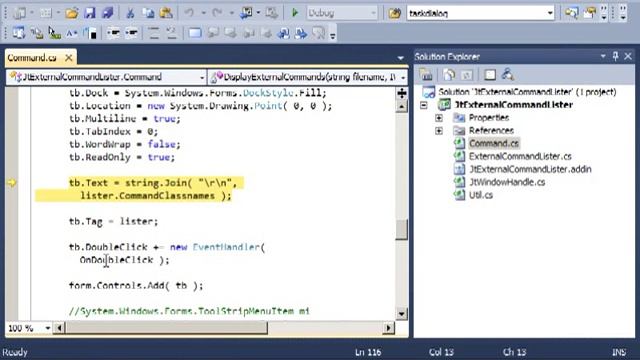
Task: Click the Increase Line Indent icon
Action: [131, 33]
